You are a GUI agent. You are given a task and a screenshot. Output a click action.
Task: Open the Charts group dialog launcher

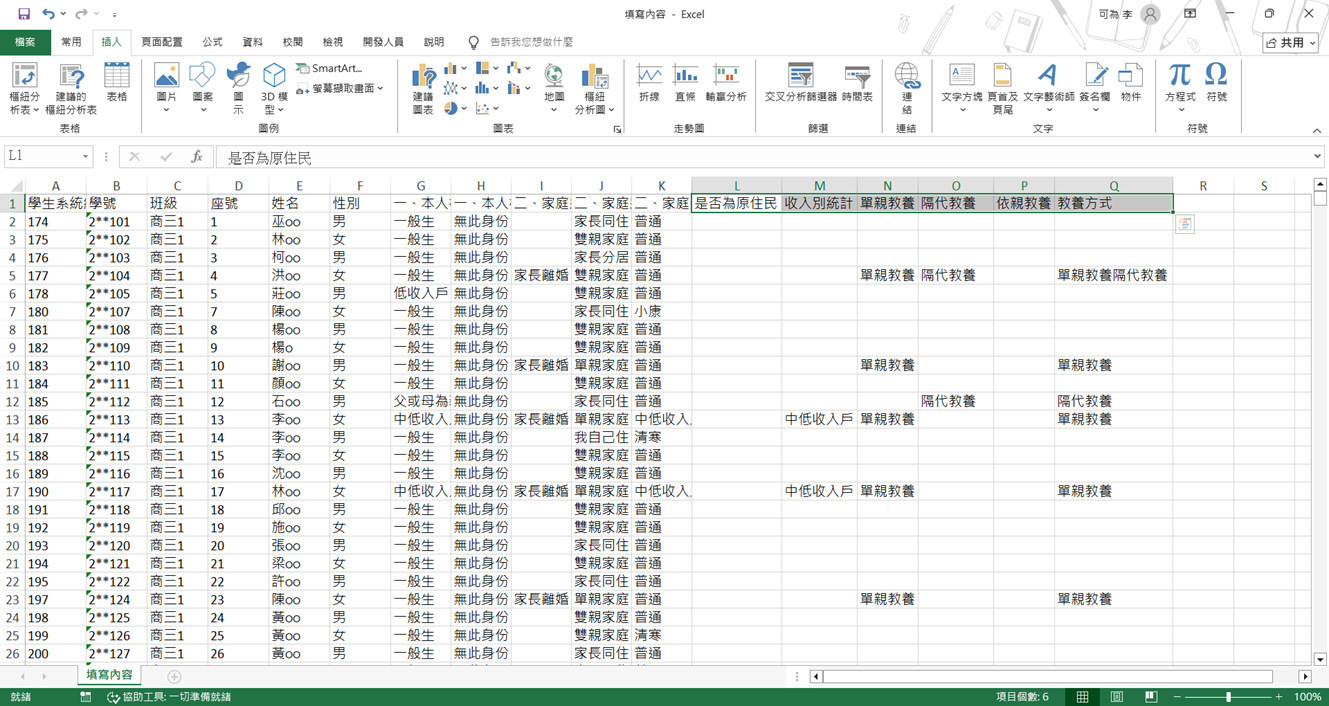[x=617, y=130]
